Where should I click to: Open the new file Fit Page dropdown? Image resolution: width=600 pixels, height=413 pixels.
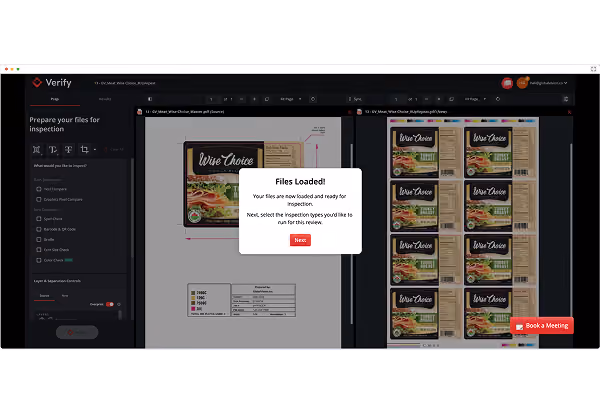coord(475,99)
